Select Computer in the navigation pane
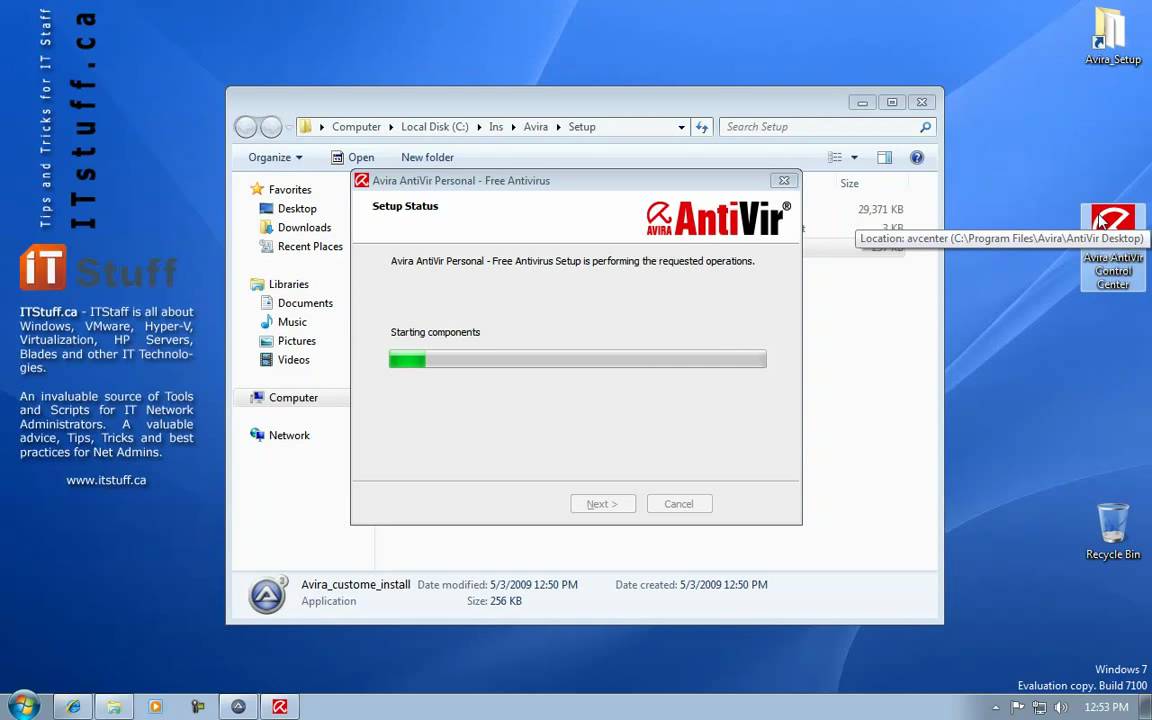Screen dimensions: 1152x720 point(292,397)
